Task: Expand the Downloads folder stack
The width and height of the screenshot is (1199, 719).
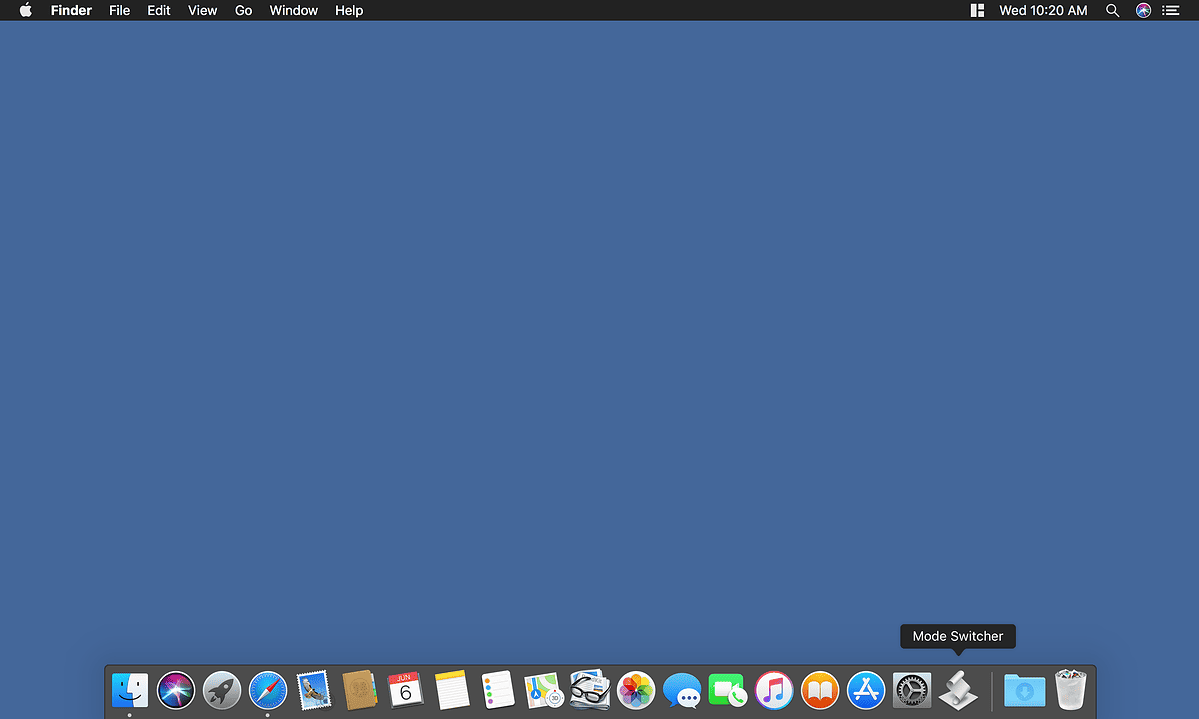Action: [x=1024, y=690]
